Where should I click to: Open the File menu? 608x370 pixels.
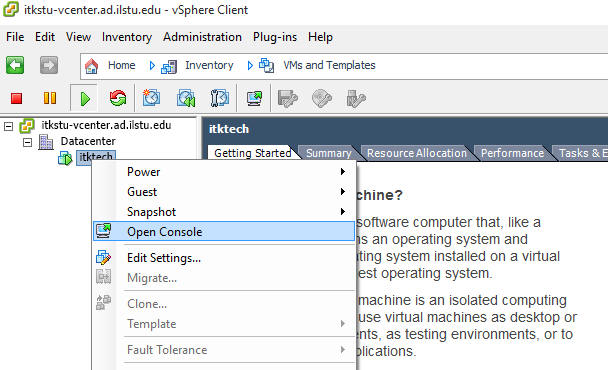tap(15, 37)
